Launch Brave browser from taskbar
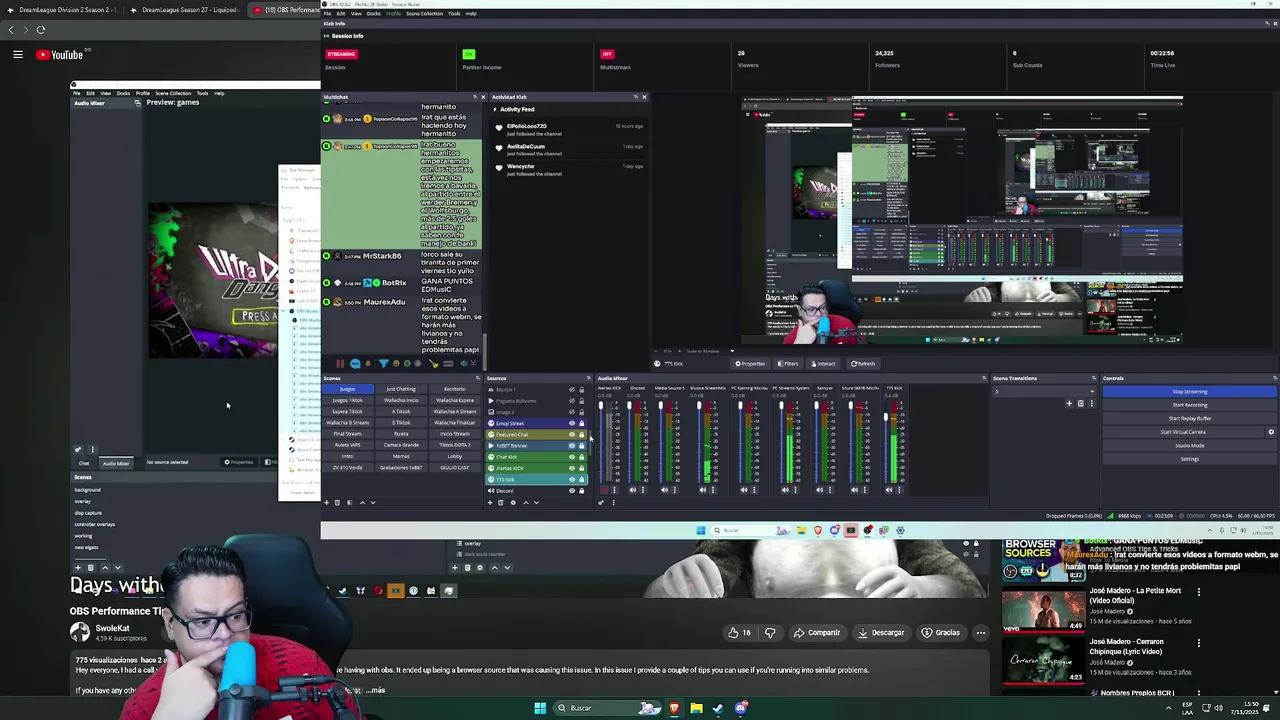The image size is (1280, 720). coord(674,708)
